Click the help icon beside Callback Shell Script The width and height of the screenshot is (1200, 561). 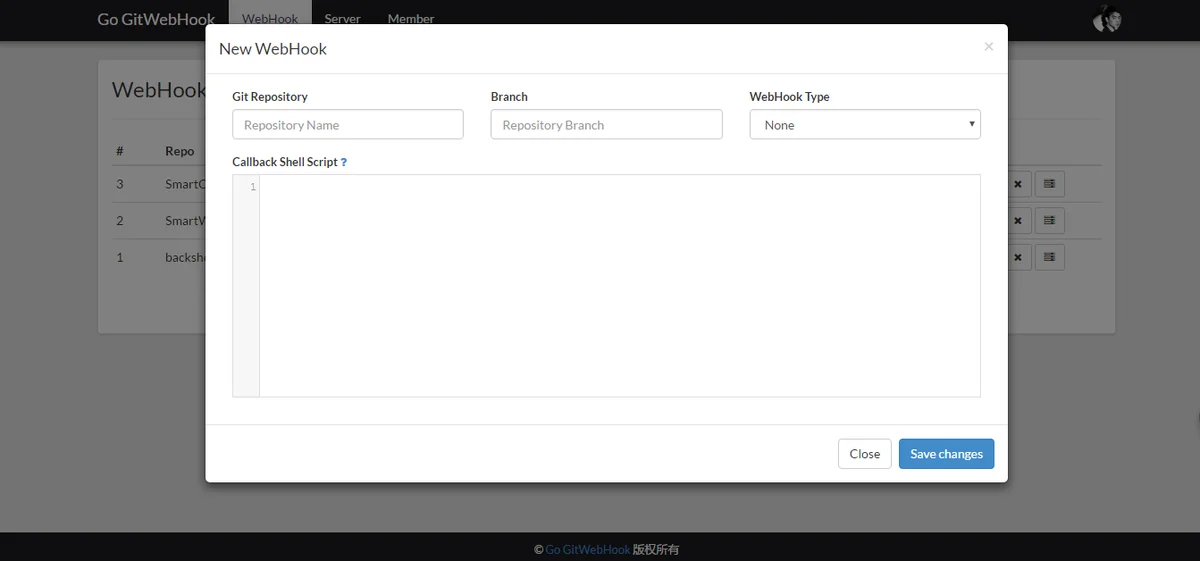(x=344, y=162)
